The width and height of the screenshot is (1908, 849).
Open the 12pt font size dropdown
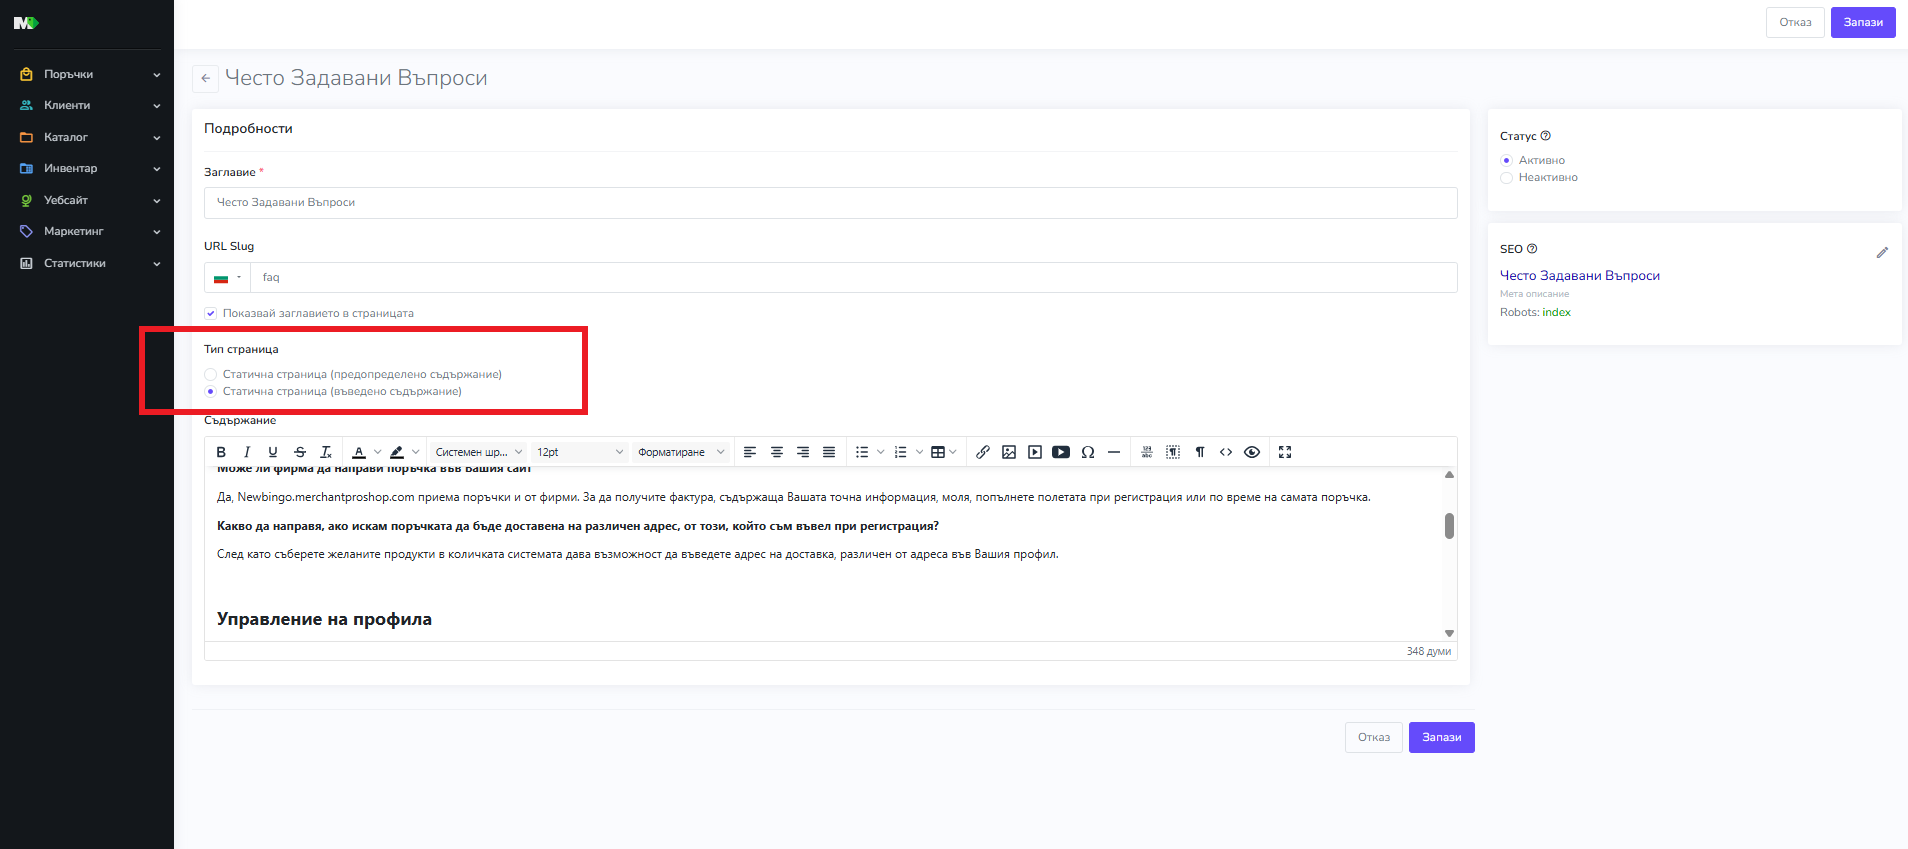point(580,452)
